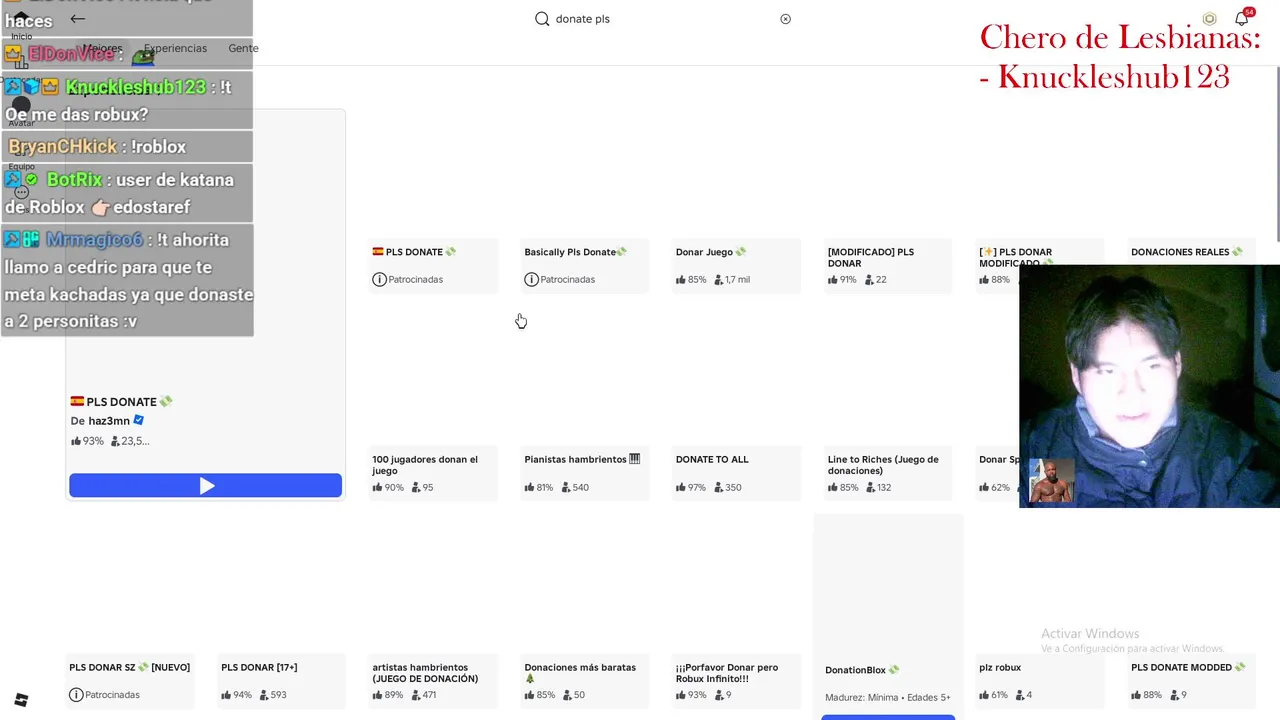This screenshot has height=720, width=1280.
Task: Open the featured PLS DONATE title by haz3mn
Action: click(122, 402)
